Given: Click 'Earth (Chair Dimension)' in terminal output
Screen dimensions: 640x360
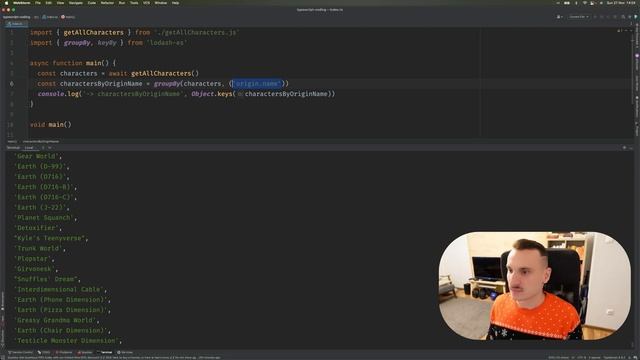Looking at the screenshot, I should [x=62, y=330].
